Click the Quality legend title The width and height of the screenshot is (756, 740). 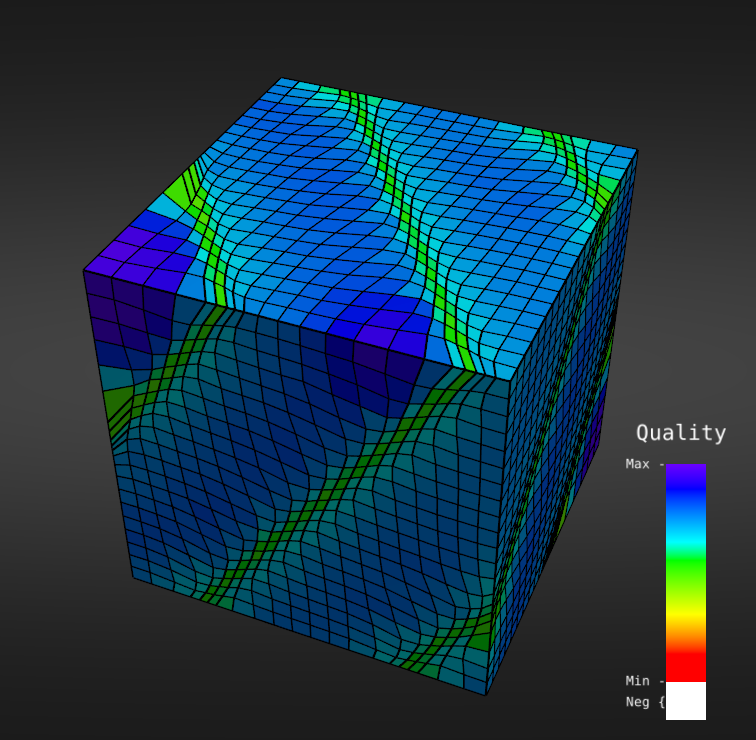coord(681,433)
